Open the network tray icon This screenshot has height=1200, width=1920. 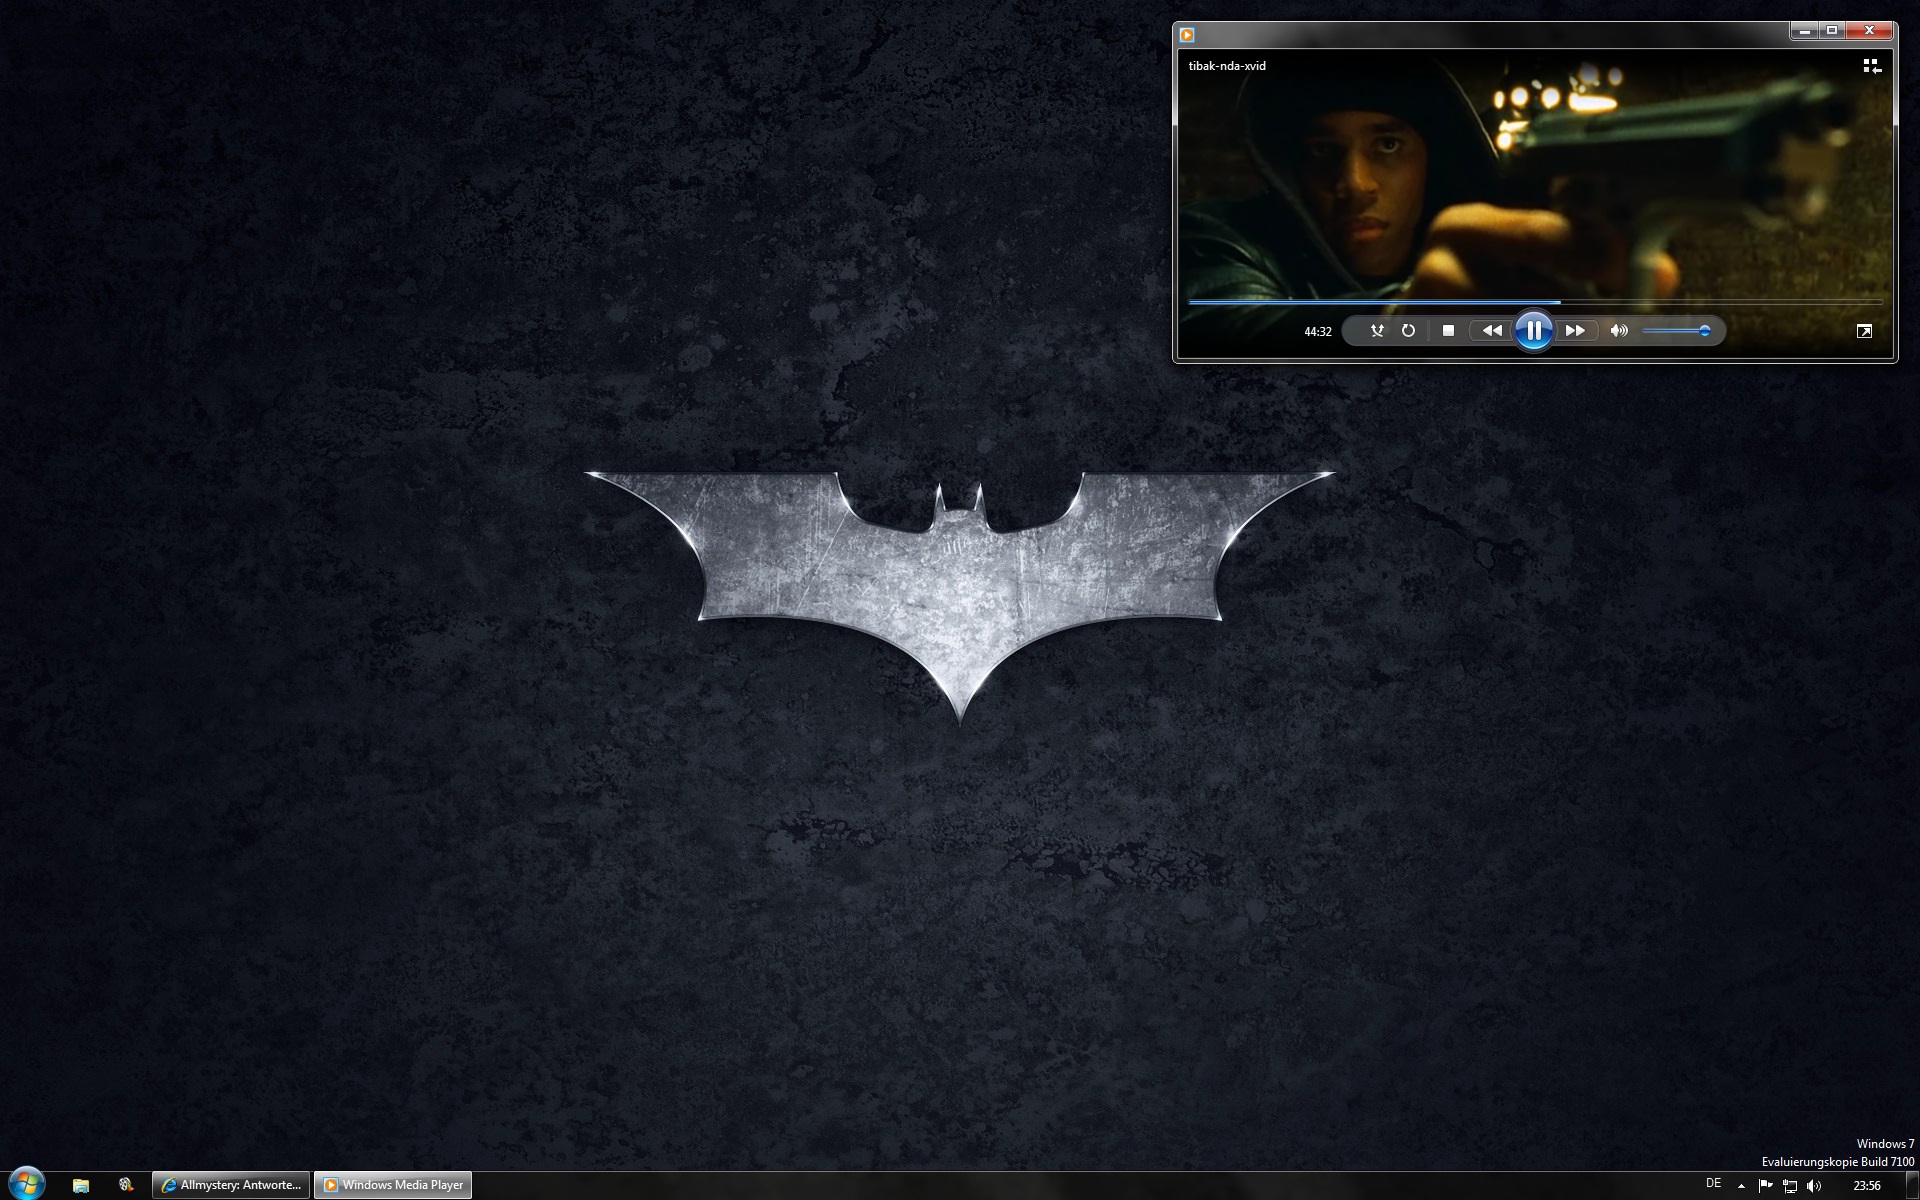1790,1186
